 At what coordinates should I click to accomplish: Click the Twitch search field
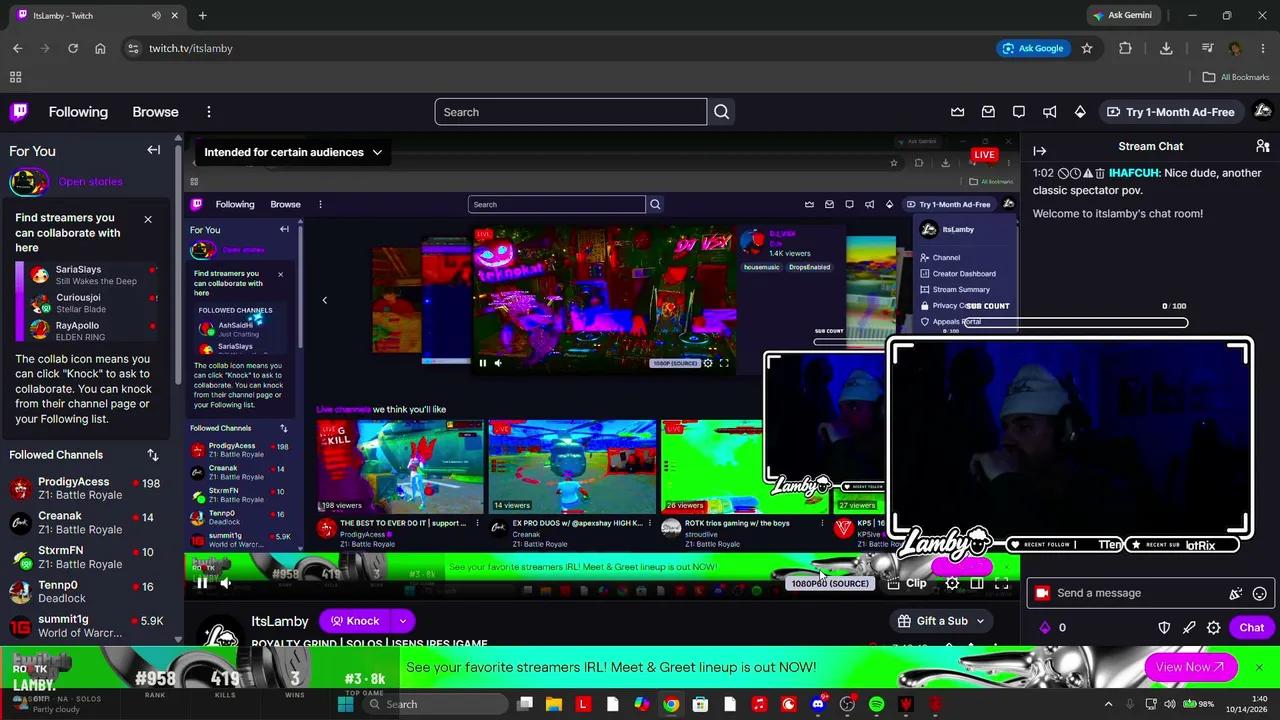(571, 112)
